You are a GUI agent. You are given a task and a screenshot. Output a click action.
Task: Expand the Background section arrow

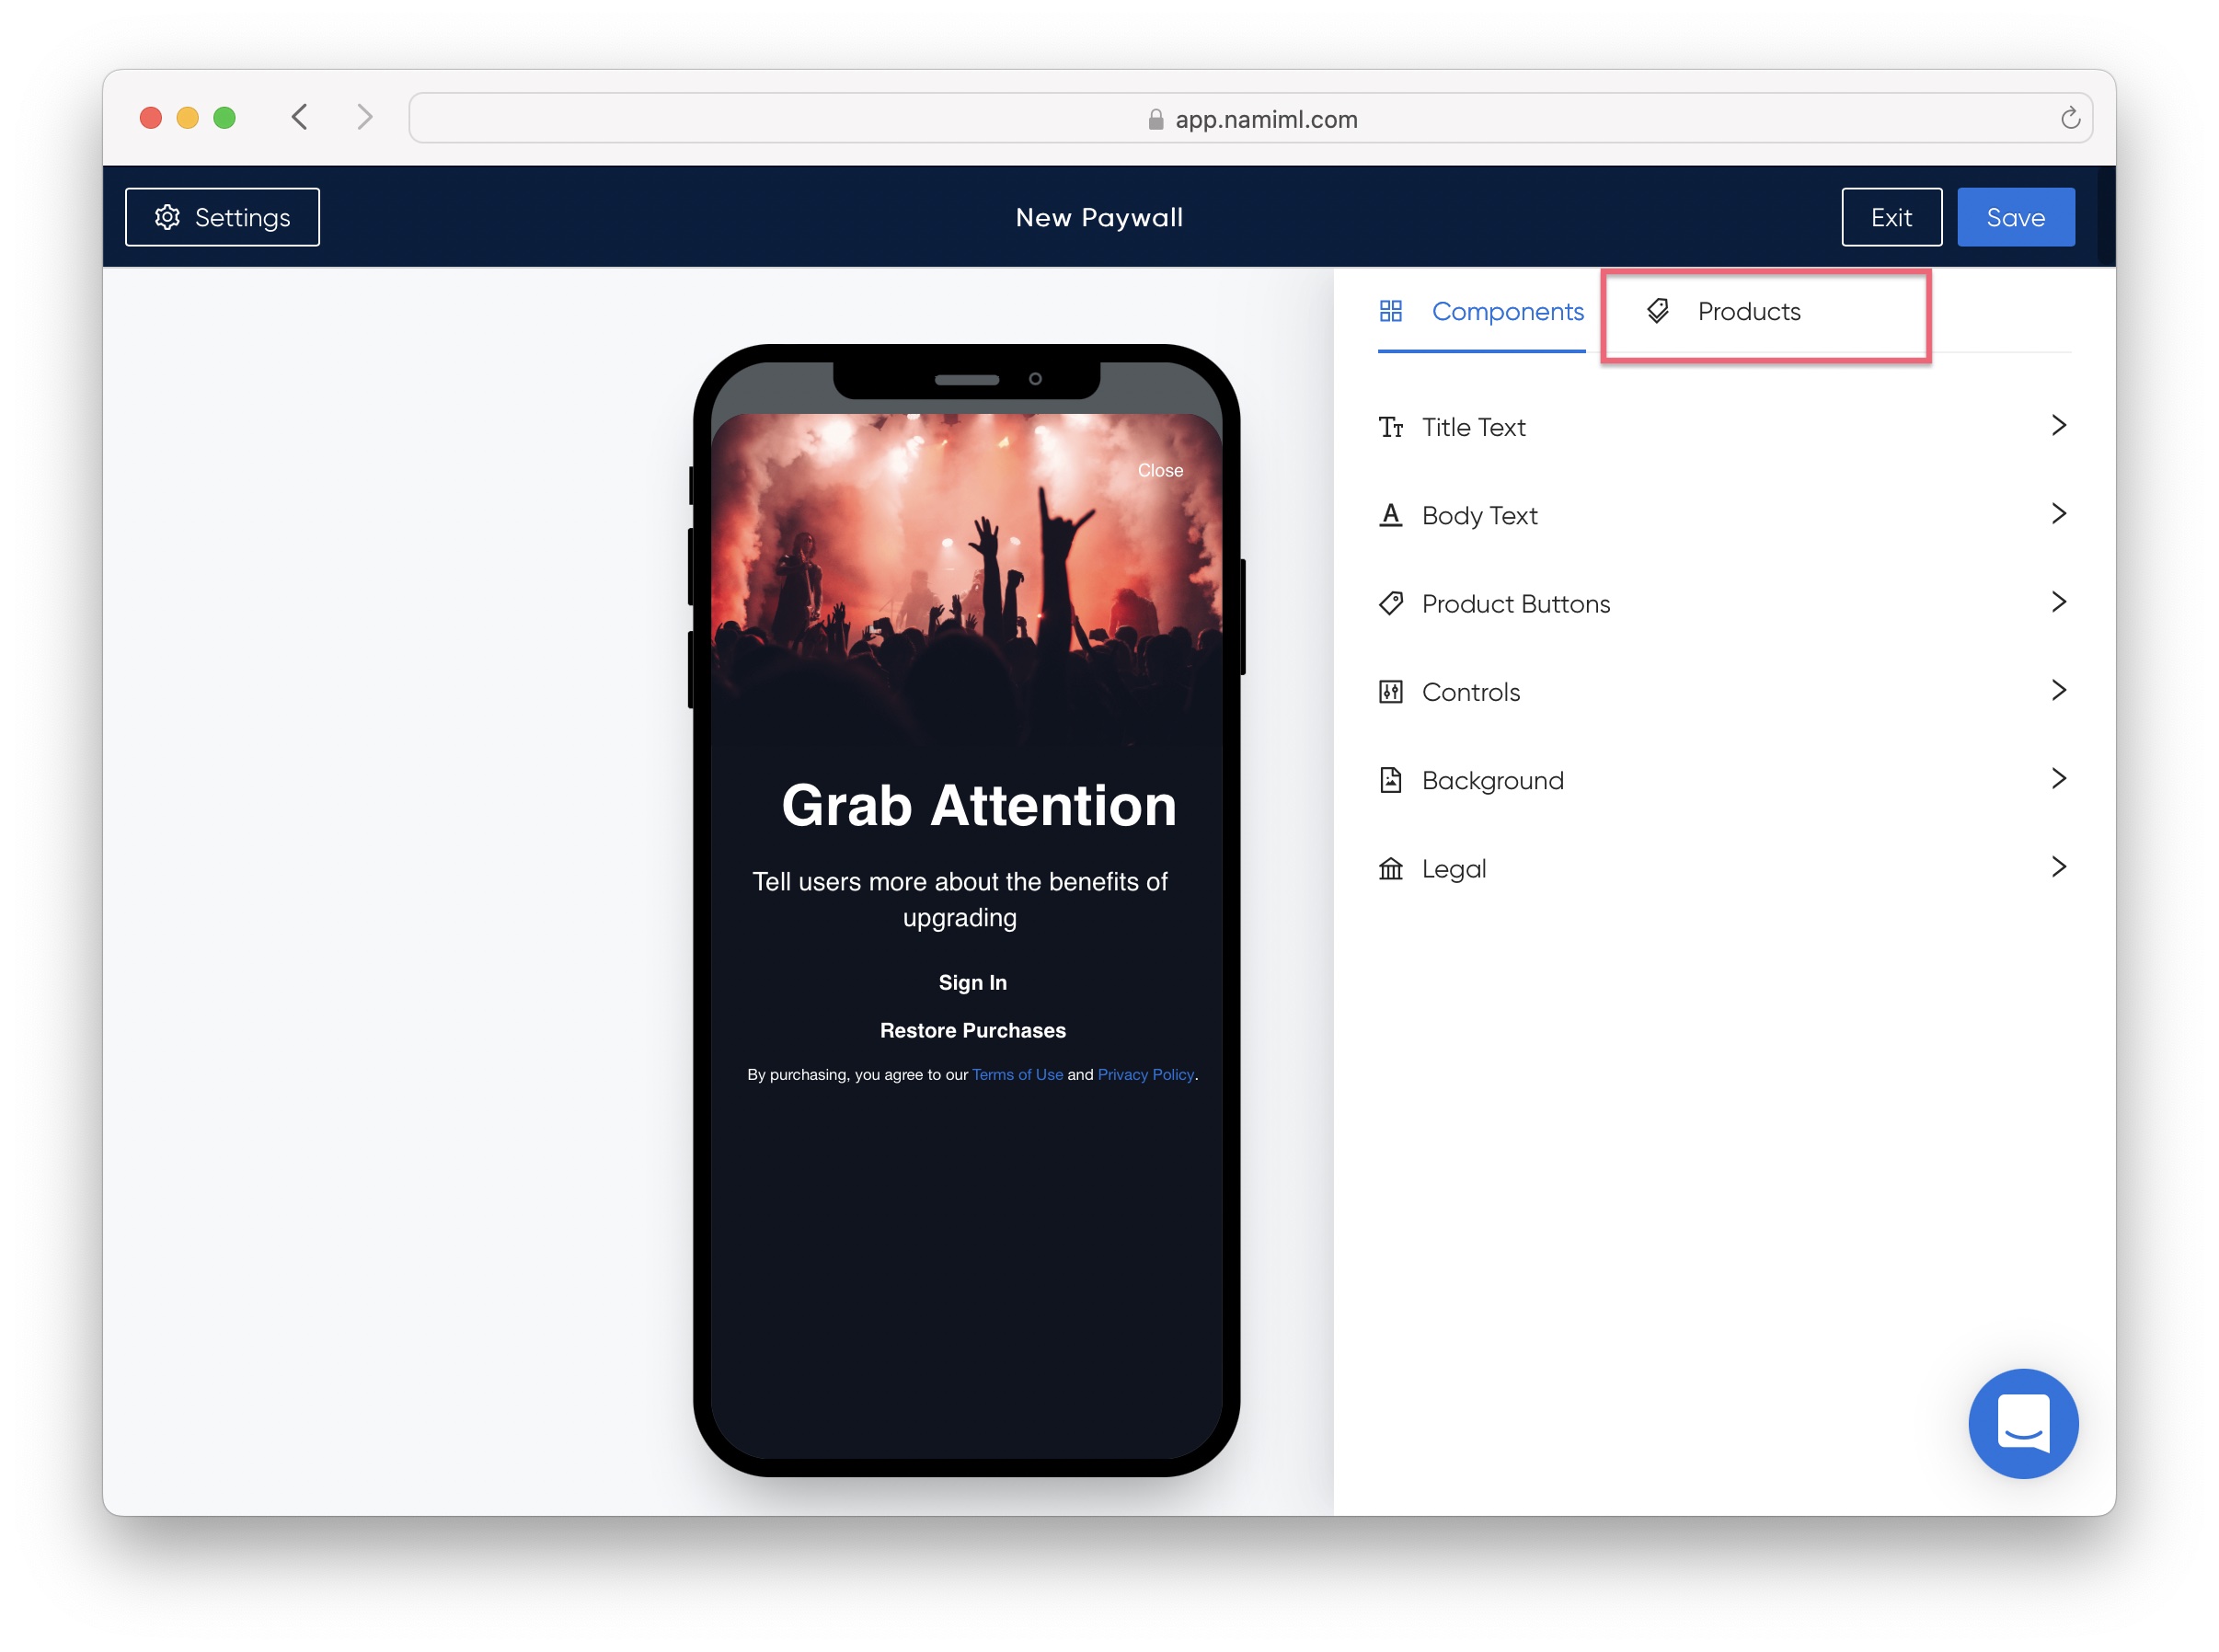(x=2057, y=779)
